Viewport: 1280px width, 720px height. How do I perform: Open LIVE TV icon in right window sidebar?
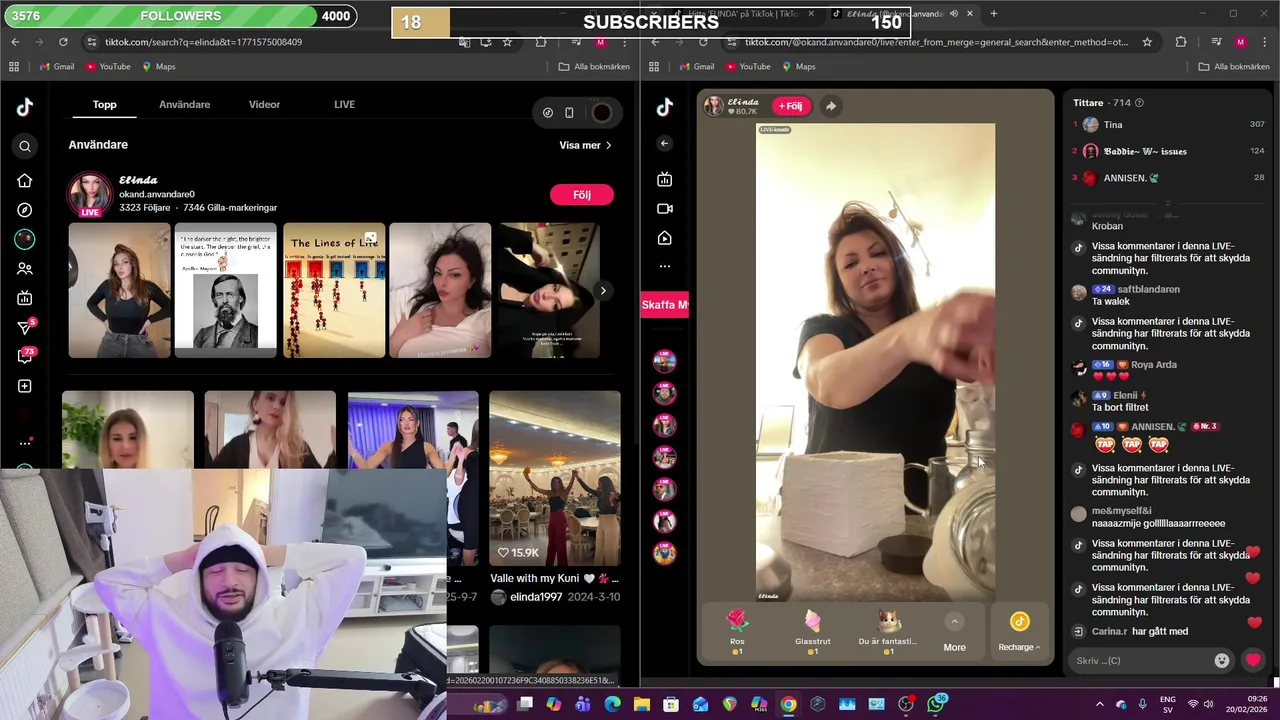665,180
